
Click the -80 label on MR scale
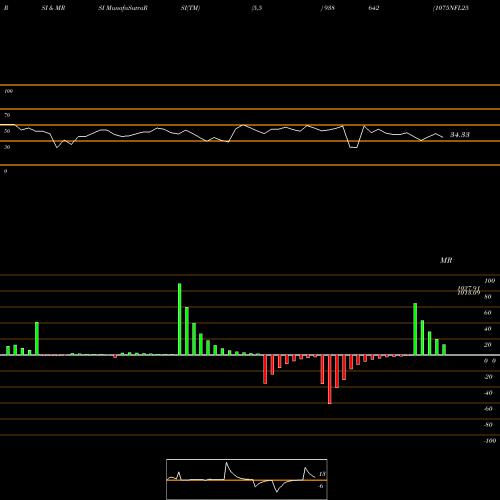[488, 425]
